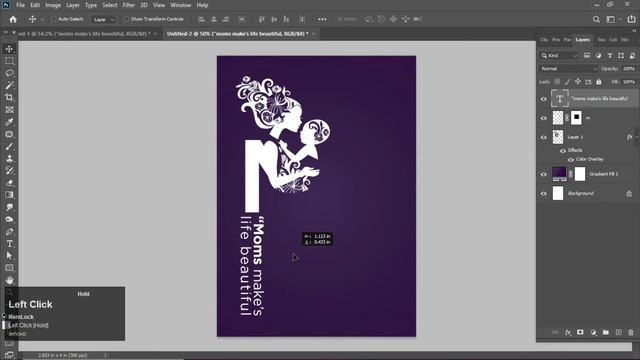Select the Path Selection tool

tap(9, 256)
